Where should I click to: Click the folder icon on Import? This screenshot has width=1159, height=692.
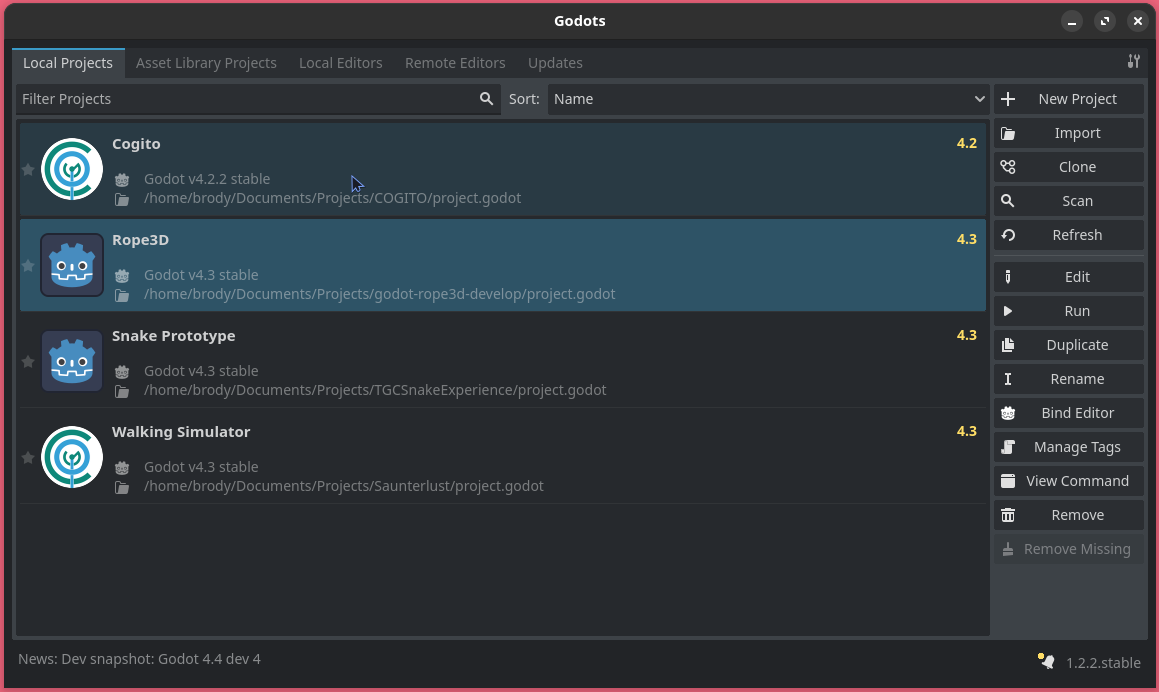coord(1007,133)
